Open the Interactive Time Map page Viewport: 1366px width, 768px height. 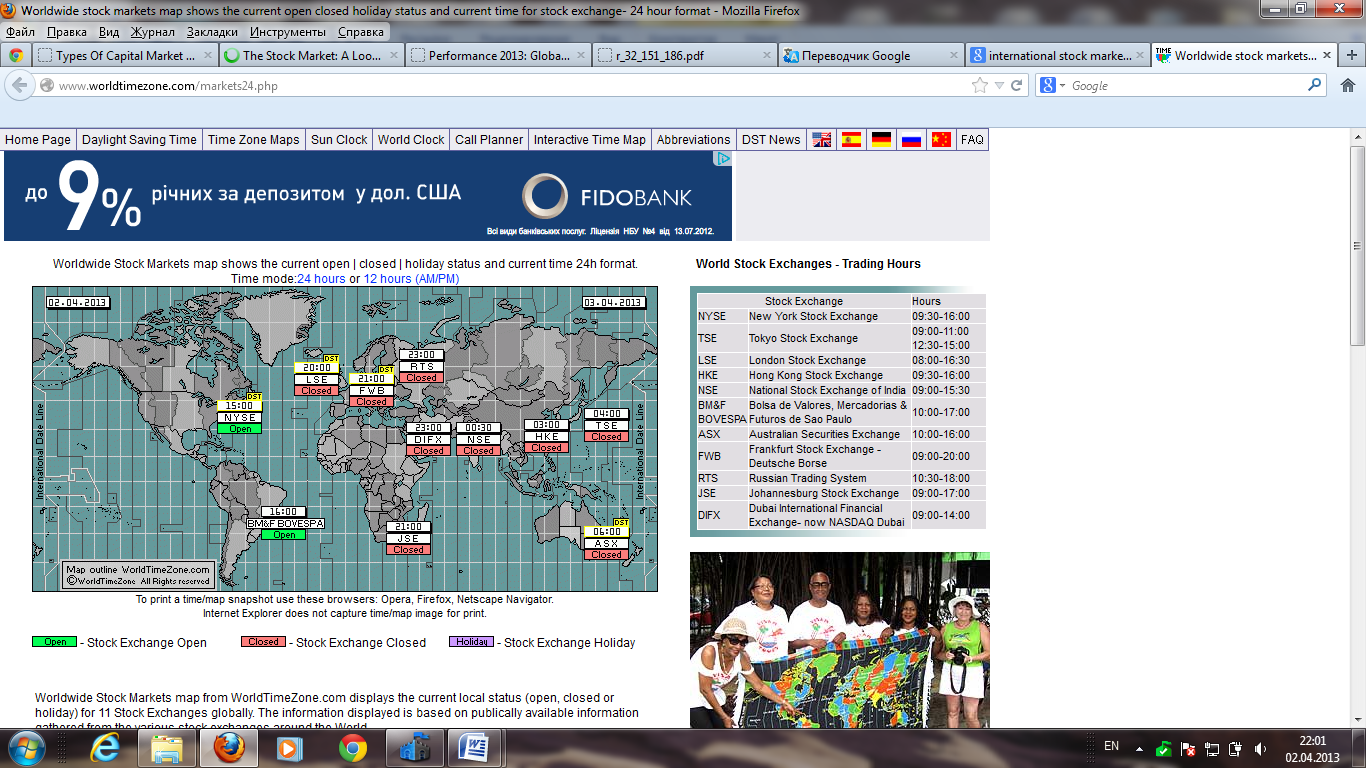pos(590,140)
